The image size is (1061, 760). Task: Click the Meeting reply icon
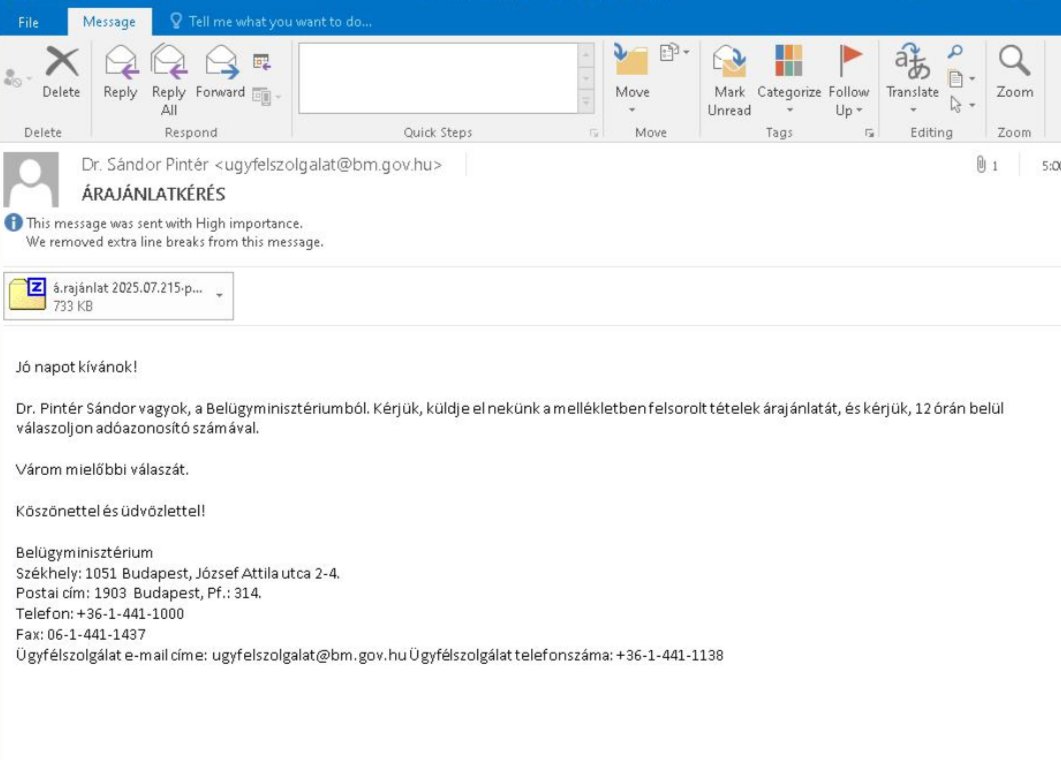[261, 62]
